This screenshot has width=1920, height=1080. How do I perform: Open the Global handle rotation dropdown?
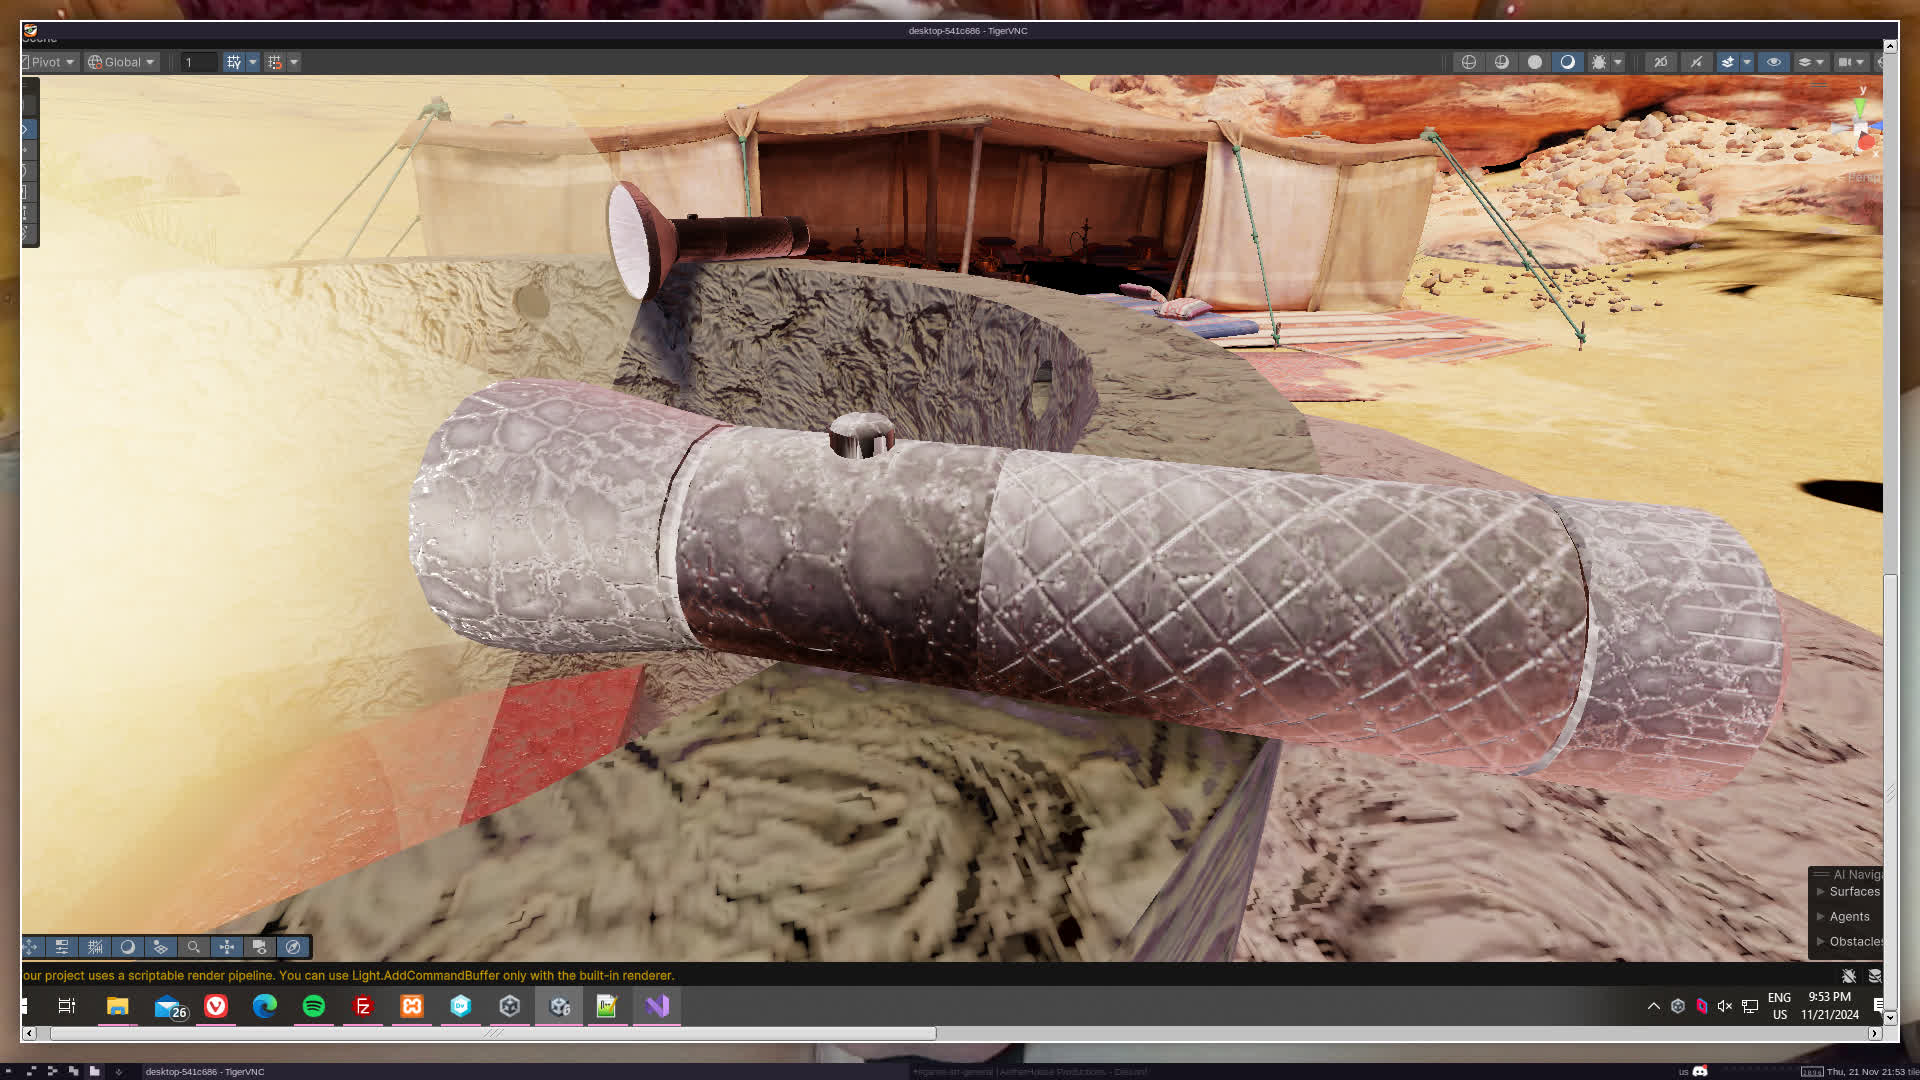[x=122, y=62]
